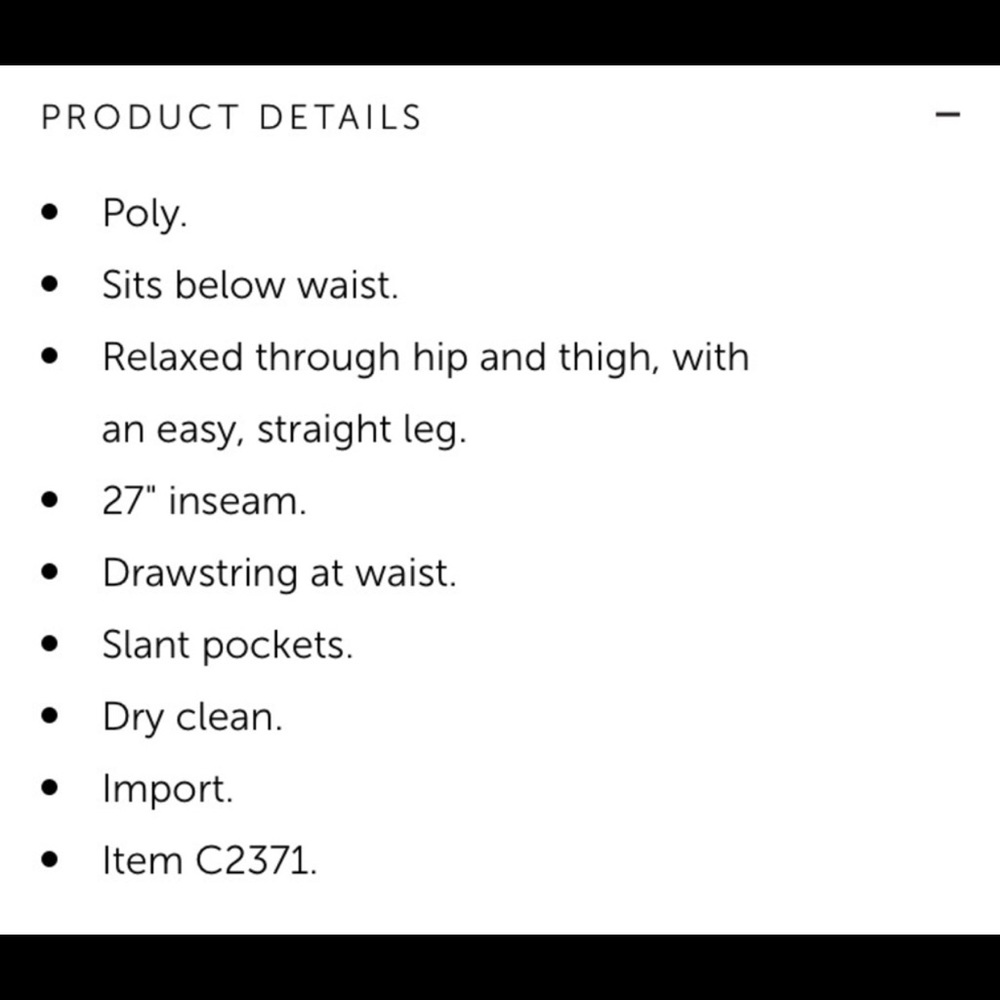Click the 'Item C2371.' text
1000x1000 pixels.
tap(209, 861)
